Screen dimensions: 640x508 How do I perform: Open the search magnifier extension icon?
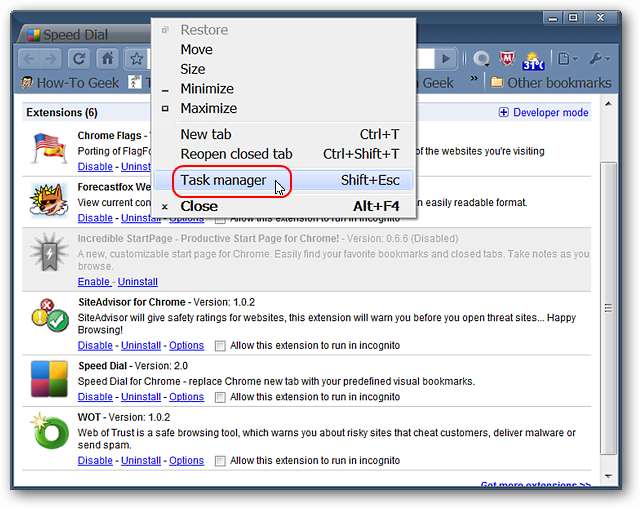[482, 59]
